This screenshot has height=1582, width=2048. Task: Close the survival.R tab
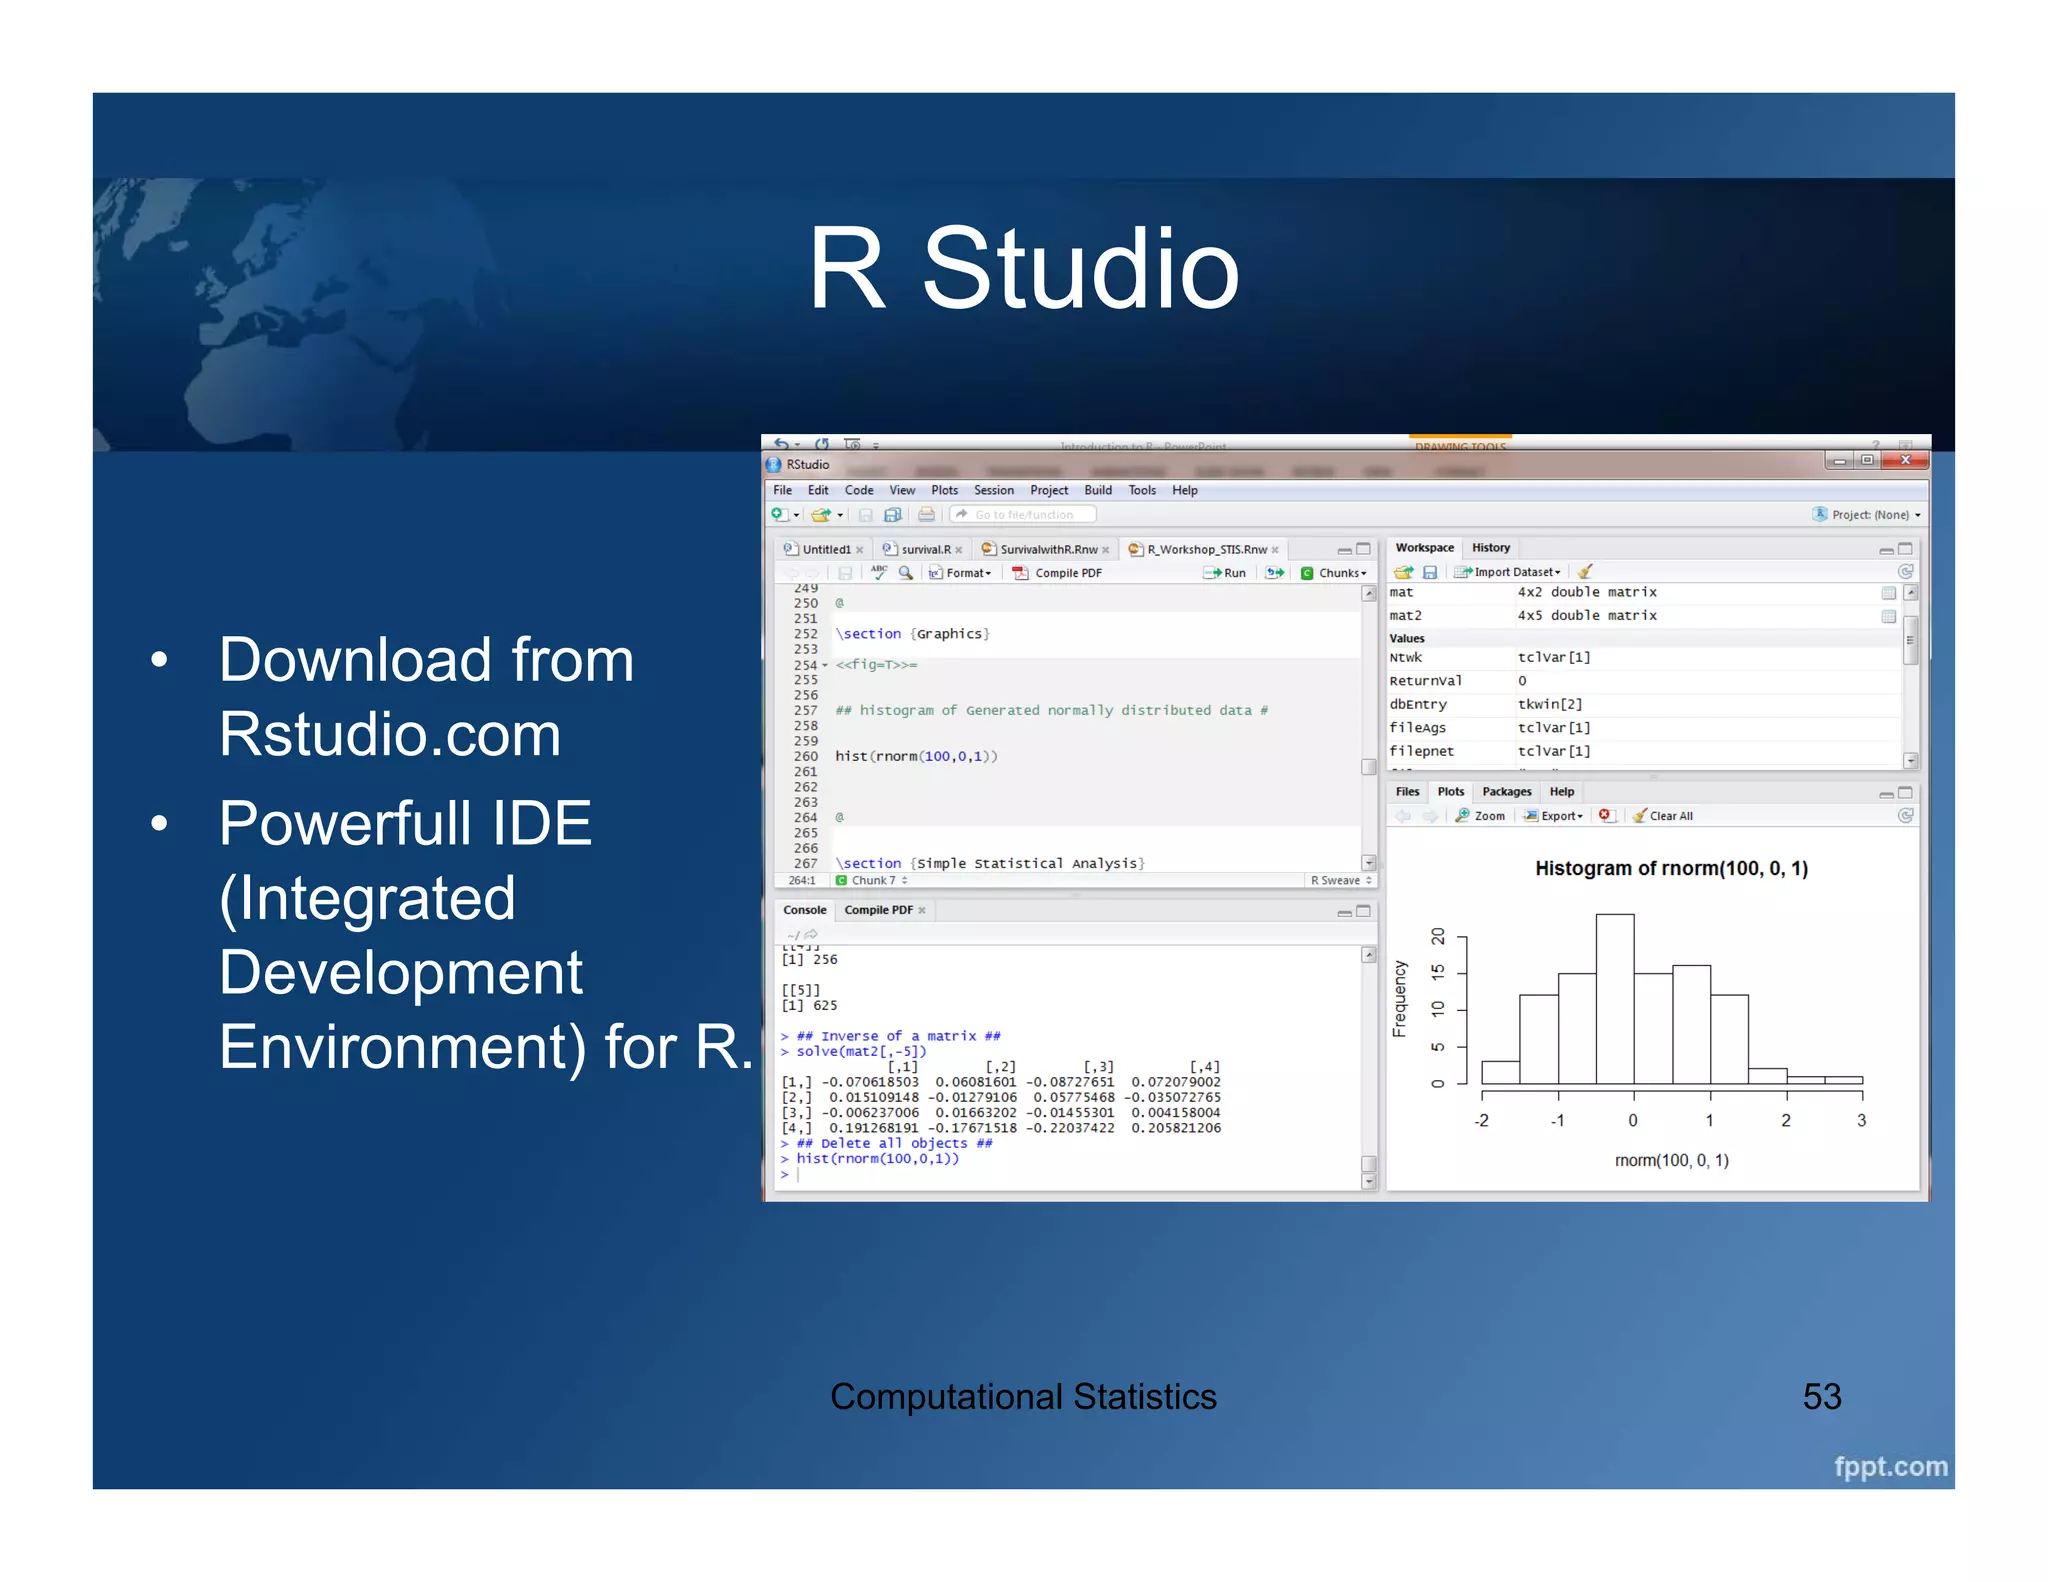coord(958,549)
